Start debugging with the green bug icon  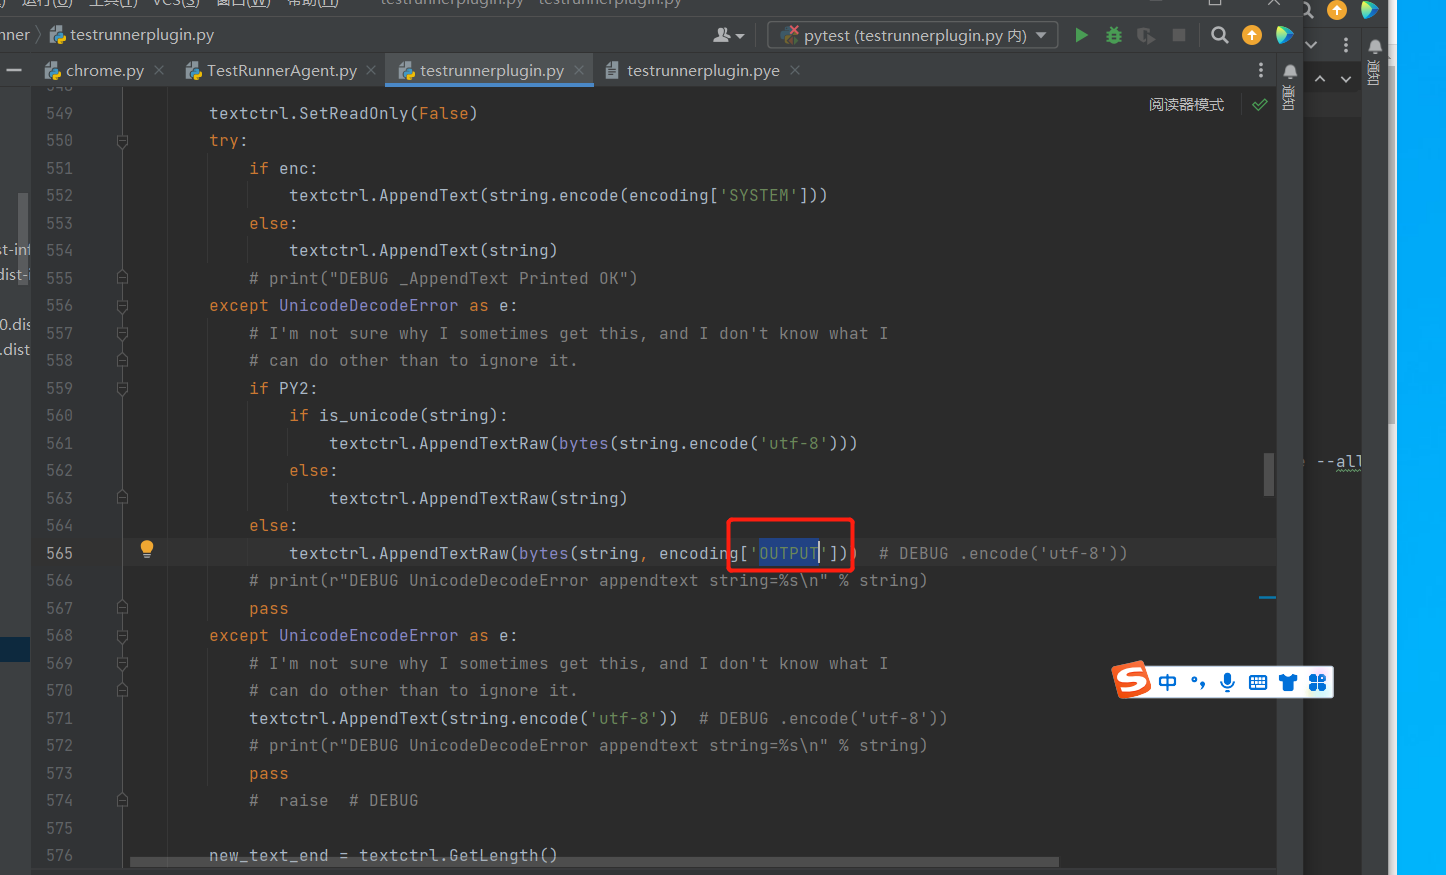[x=1113, y=35]
